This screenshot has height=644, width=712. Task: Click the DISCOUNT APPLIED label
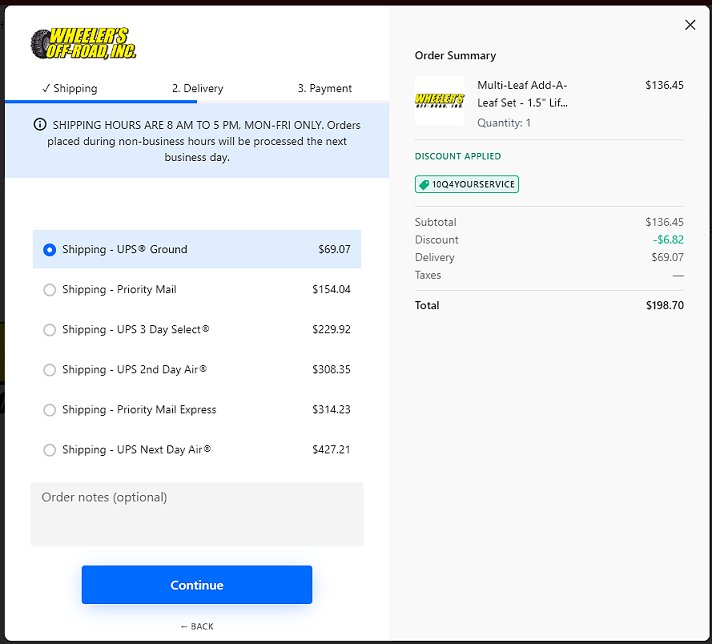(458, 156)
